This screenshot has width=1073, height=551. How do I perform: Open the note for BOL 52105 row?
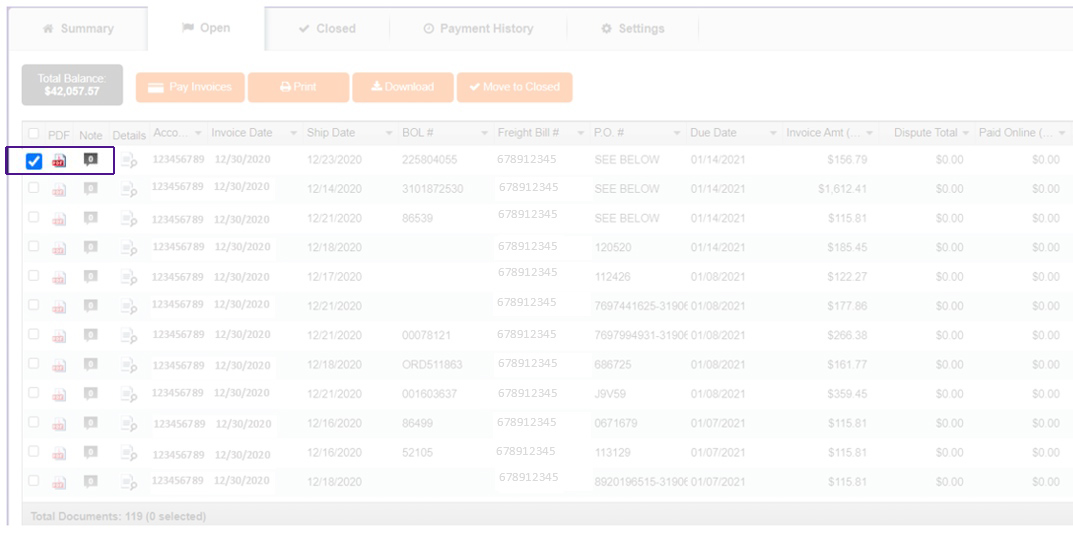point(90,452)
